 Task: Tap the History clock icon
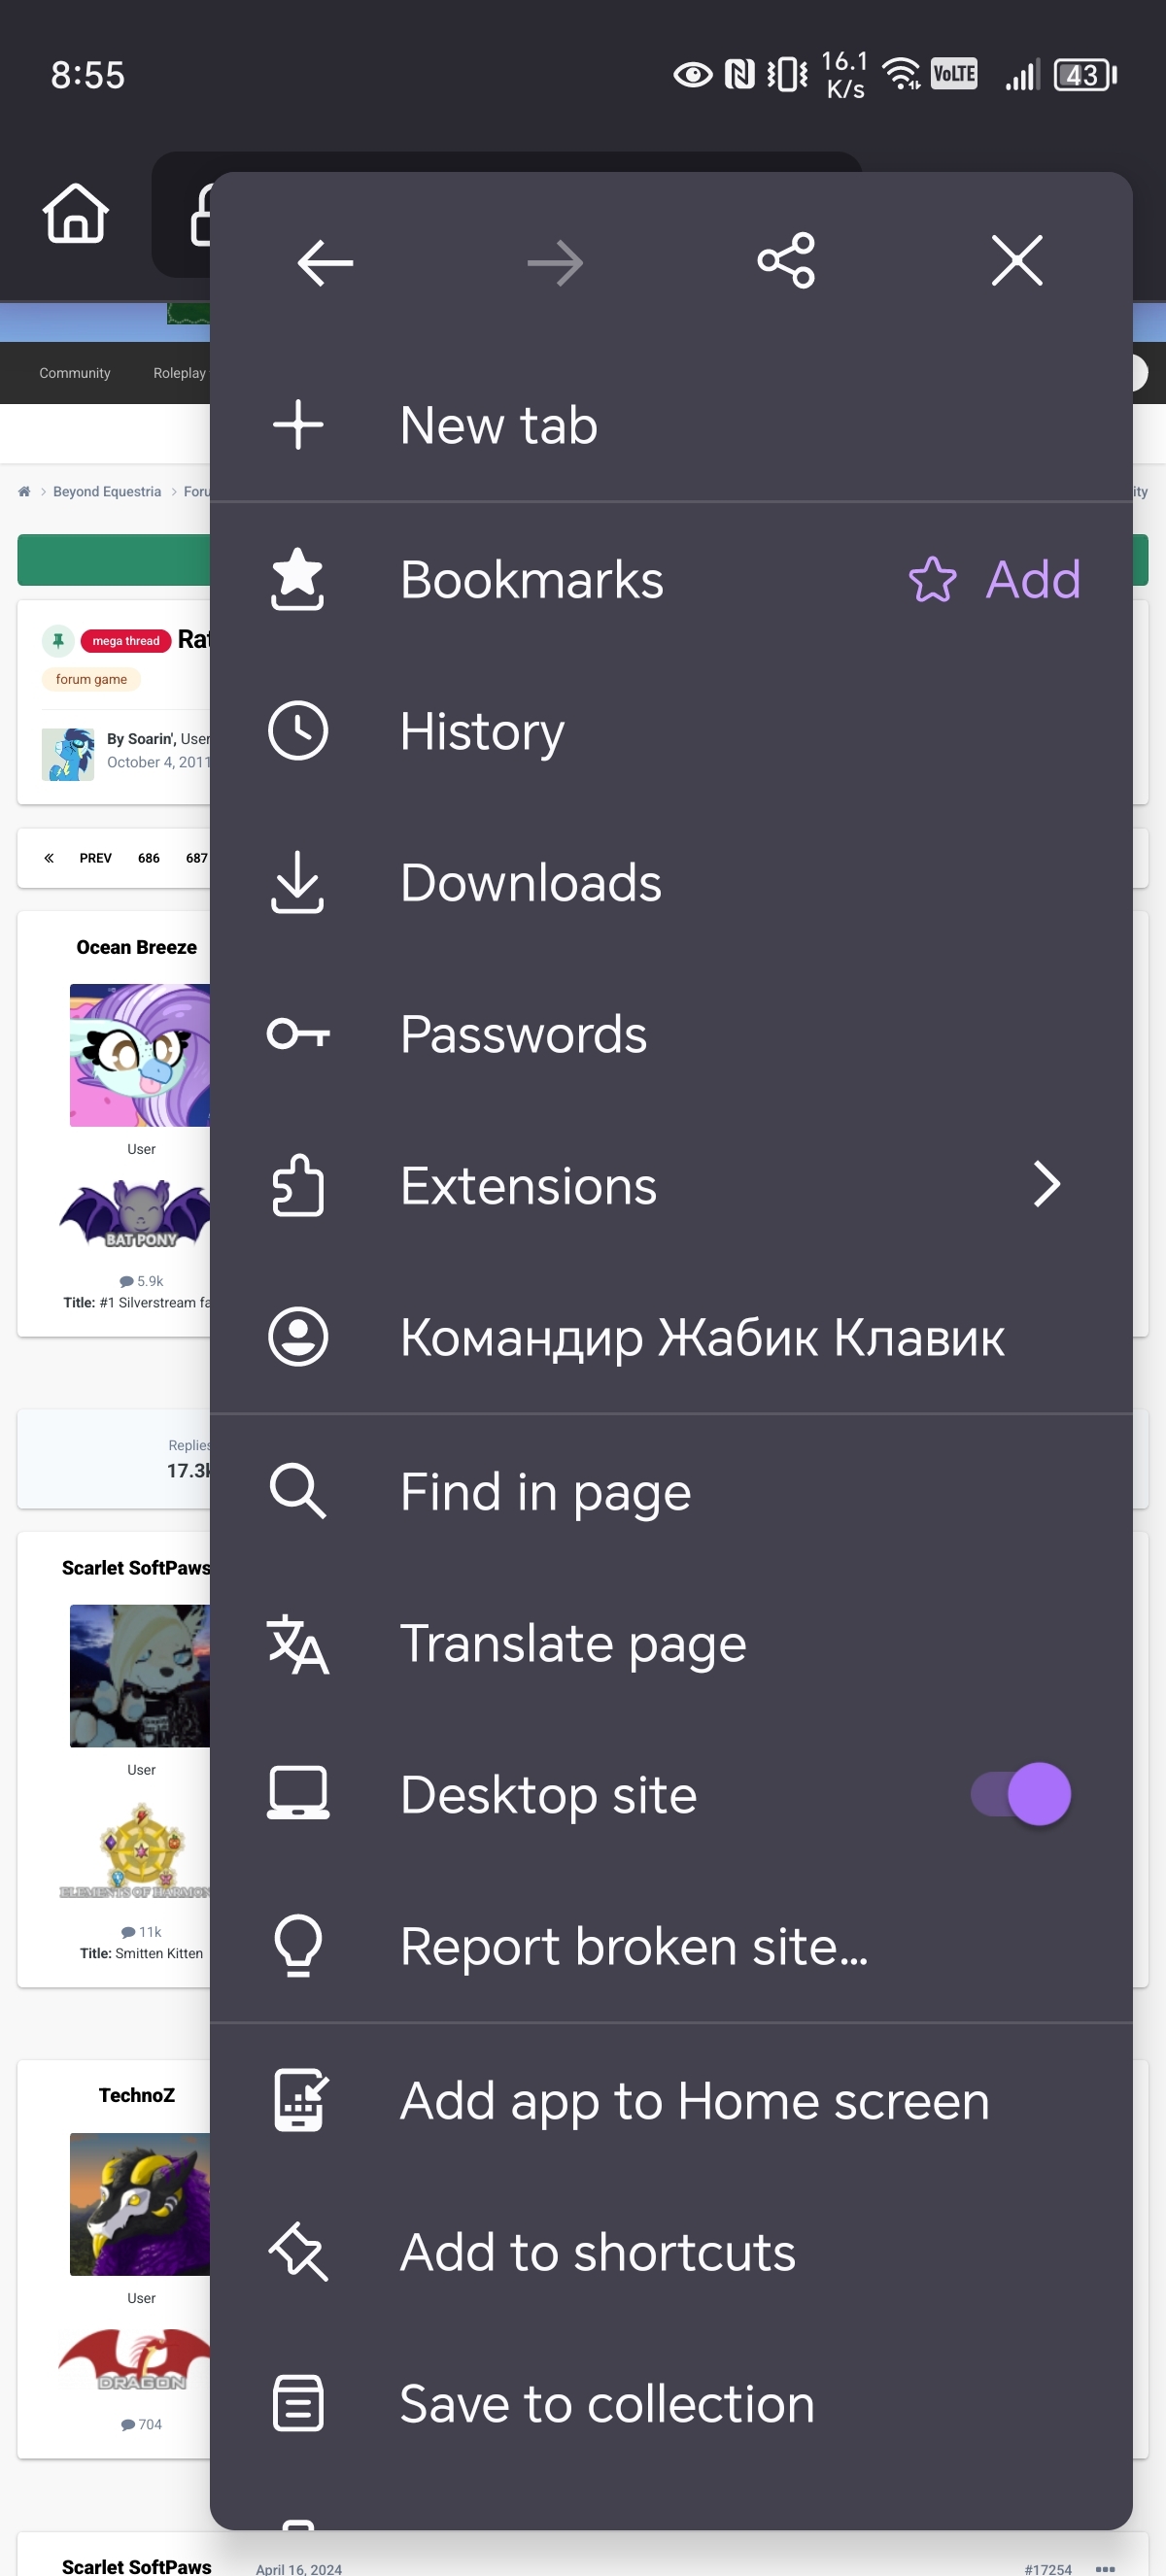pos(298,731)
